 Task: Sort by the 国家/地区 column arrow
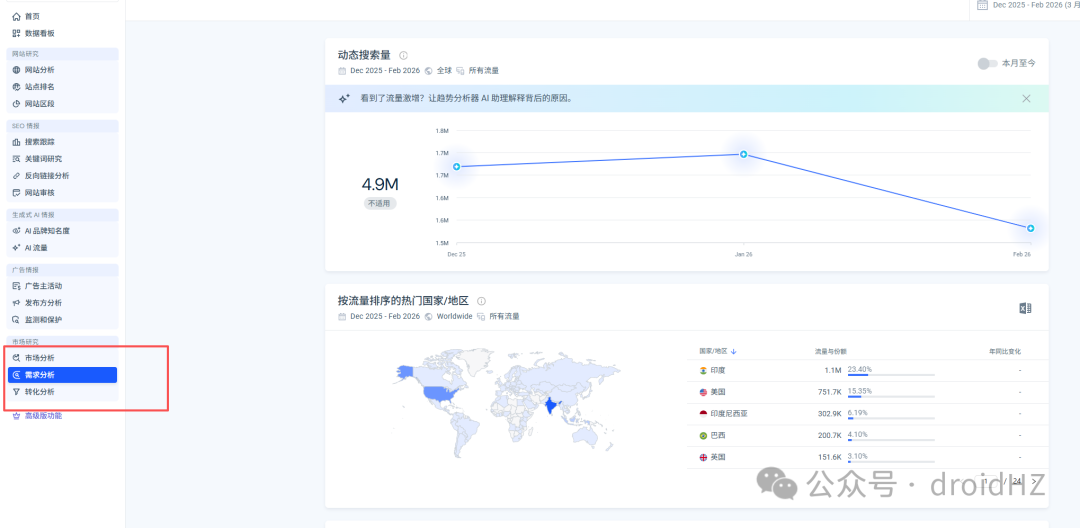[734, 351]
